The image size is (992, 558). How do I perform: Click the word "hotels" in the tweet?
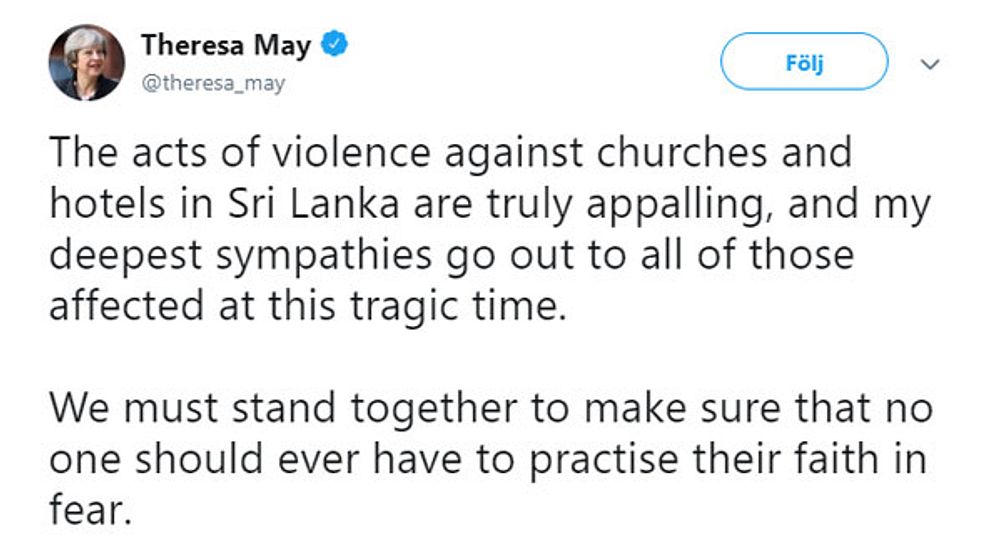pyautogui.click(x=106, y=205)
